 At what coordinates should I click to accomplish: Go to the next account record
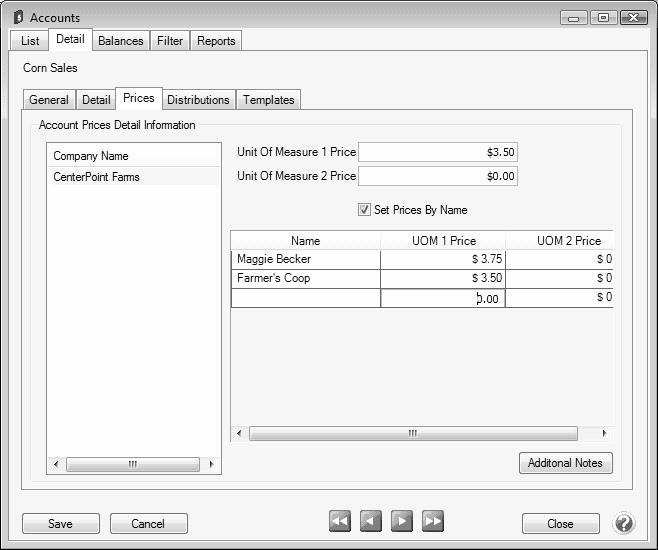click(x=401, y=521)
